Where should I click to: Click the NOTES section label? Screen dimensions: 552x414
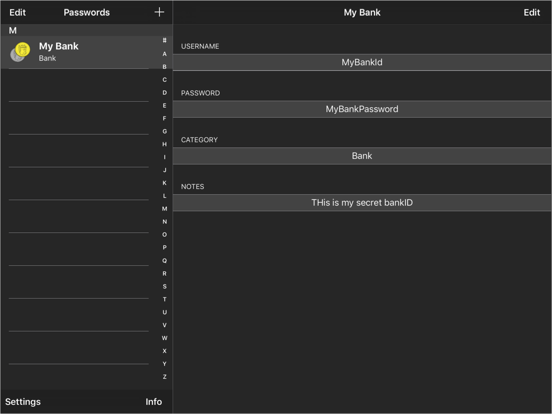pyautogui.click(x=192, y=187)
